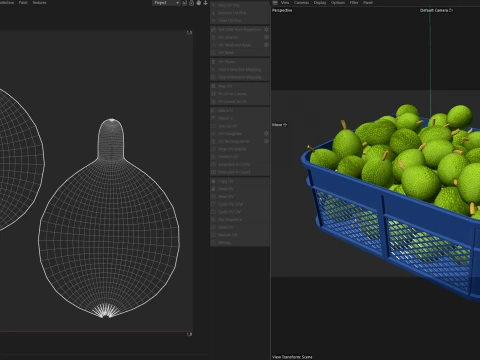Click the Mirror V icon
This screenshot has width=480, height=360.
pyautogui.click(x=214, y=118)
